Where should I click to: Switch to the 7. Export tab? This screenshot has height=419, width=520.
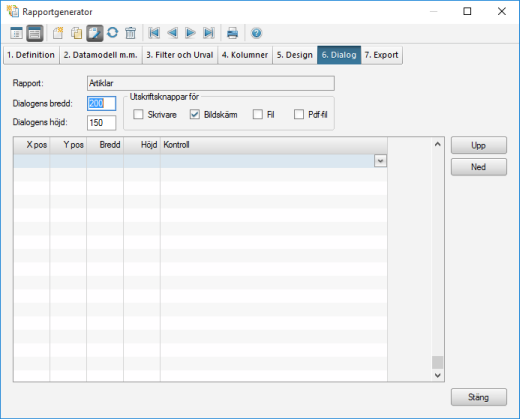[381, 55]
